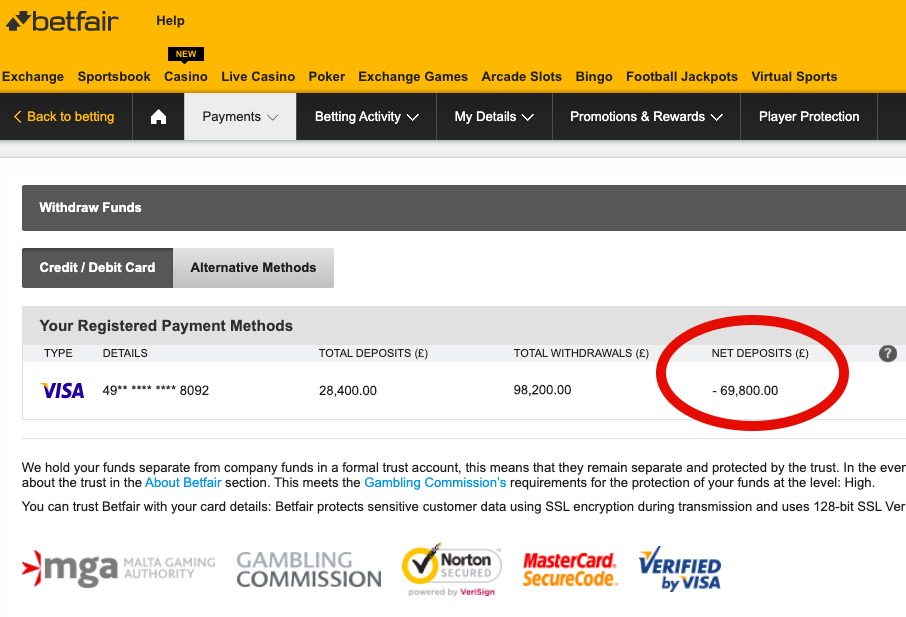Open the Exchange section
The image size is (906, 617).
click(33, 77)
